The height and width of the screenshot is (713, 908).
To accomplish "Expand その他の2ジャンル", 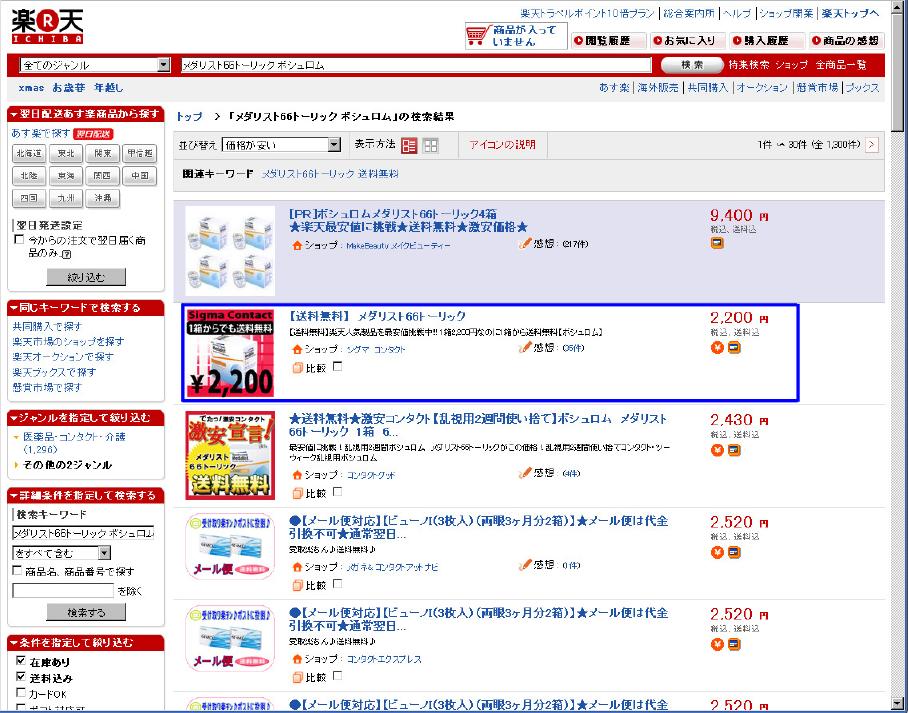I will (67, 465).
